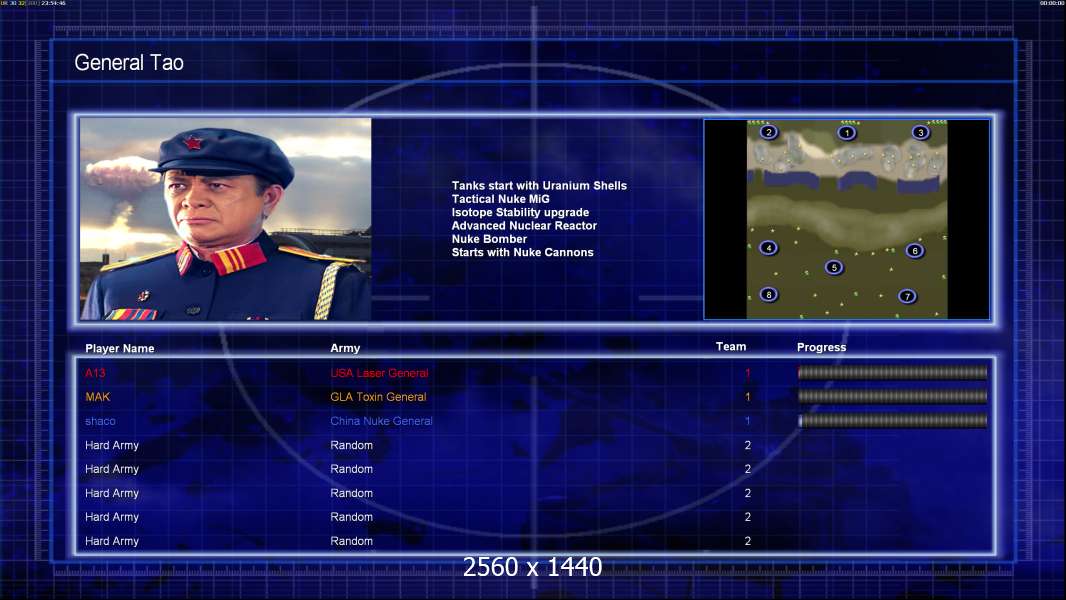Click the A13 loading progress bar
The width and height of the screenshot is (1066, 600).
(893, 372)
